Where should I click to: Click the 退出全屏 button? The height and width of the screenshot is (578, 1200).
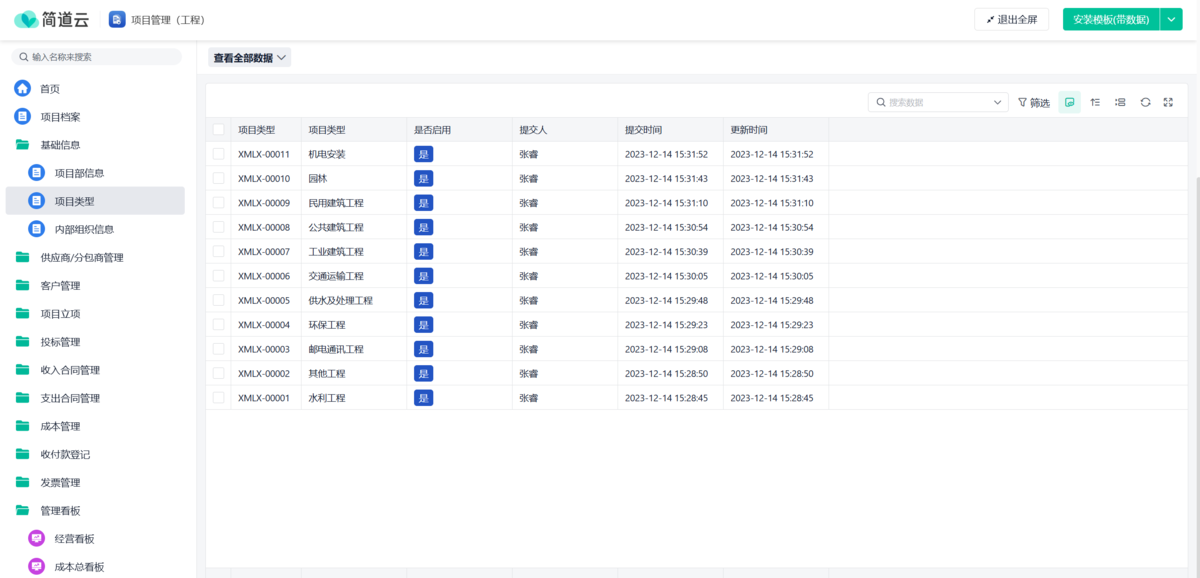[1011, 19]
